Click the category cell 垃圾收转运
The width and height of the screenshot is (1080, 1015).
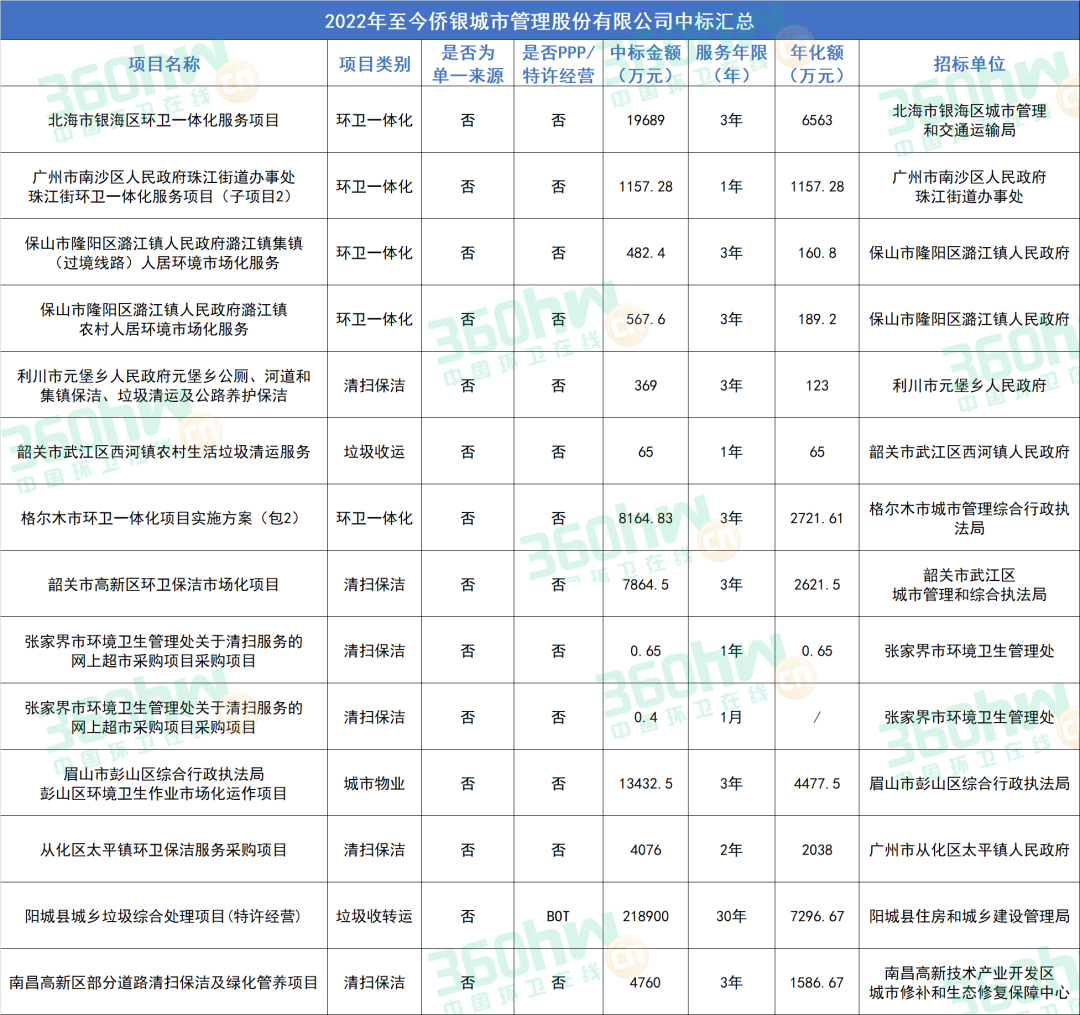[375, 917]
